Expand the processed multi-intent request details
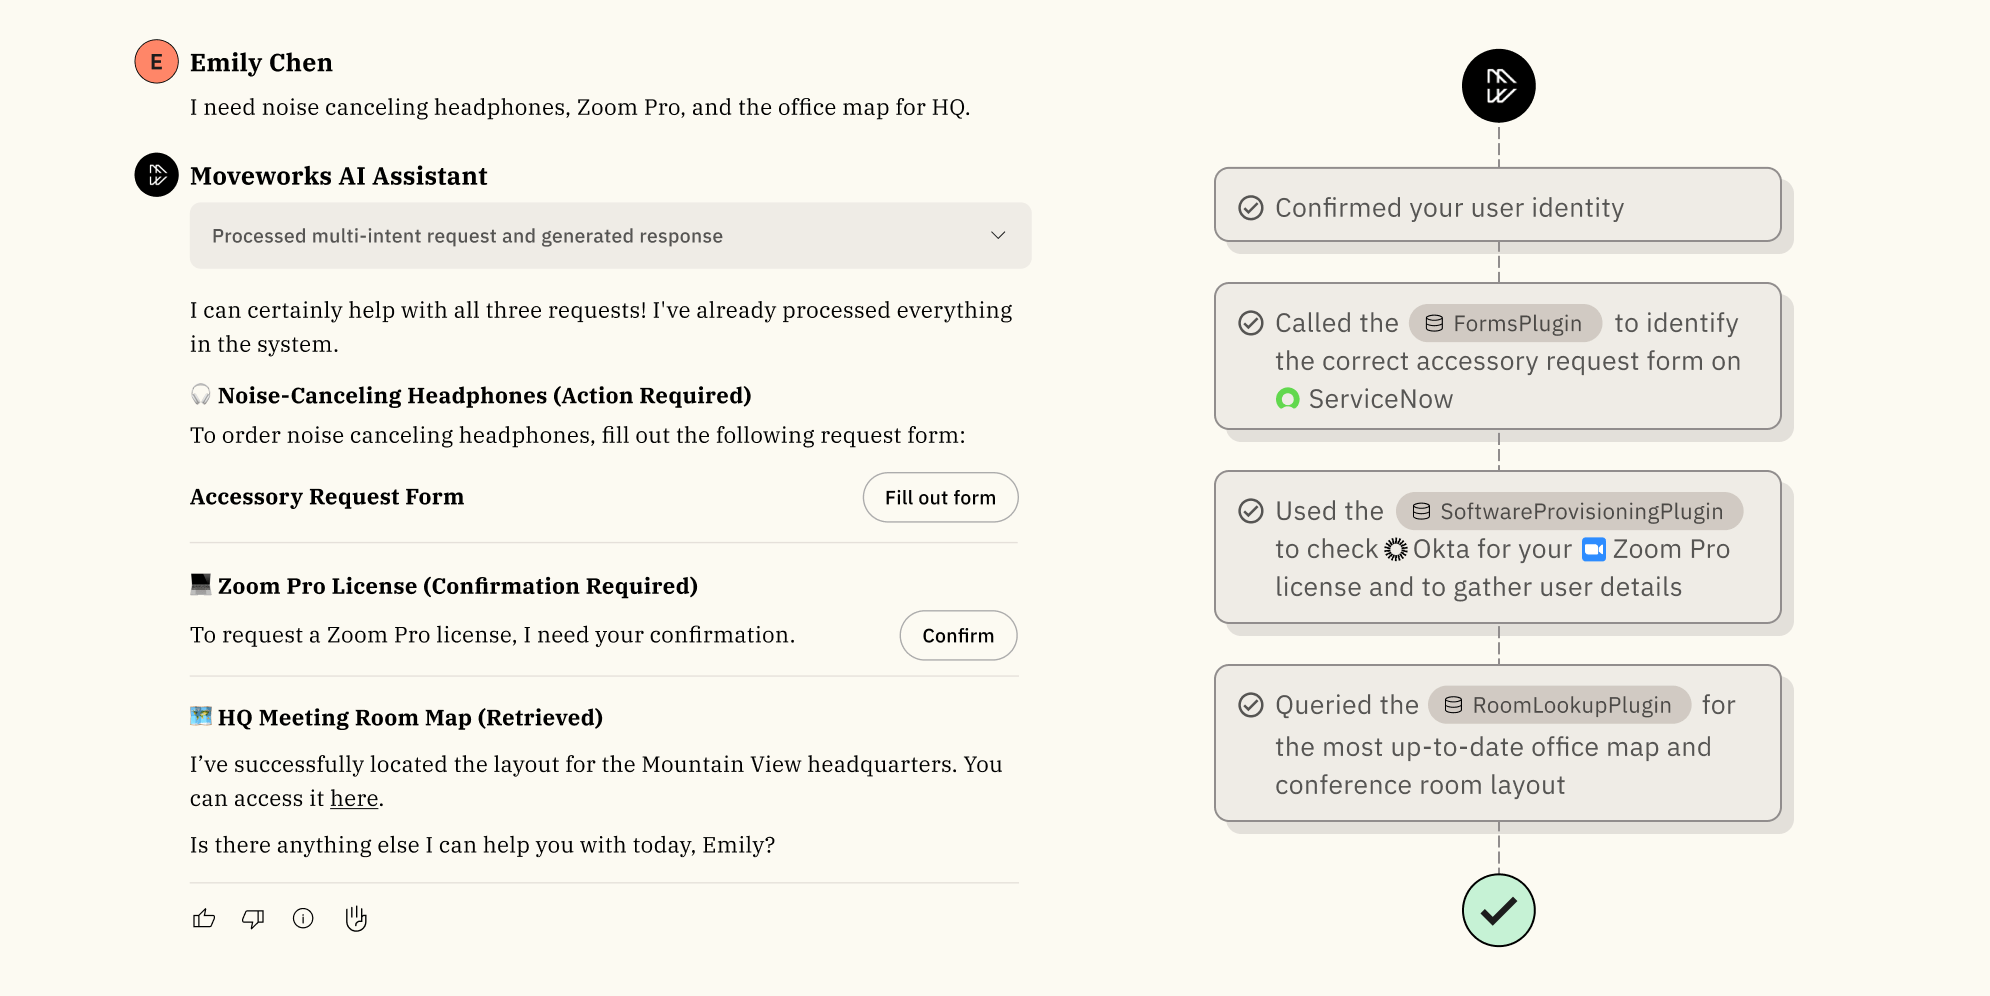The height and width of the screenshot is (996, 1990). (998, 235)
